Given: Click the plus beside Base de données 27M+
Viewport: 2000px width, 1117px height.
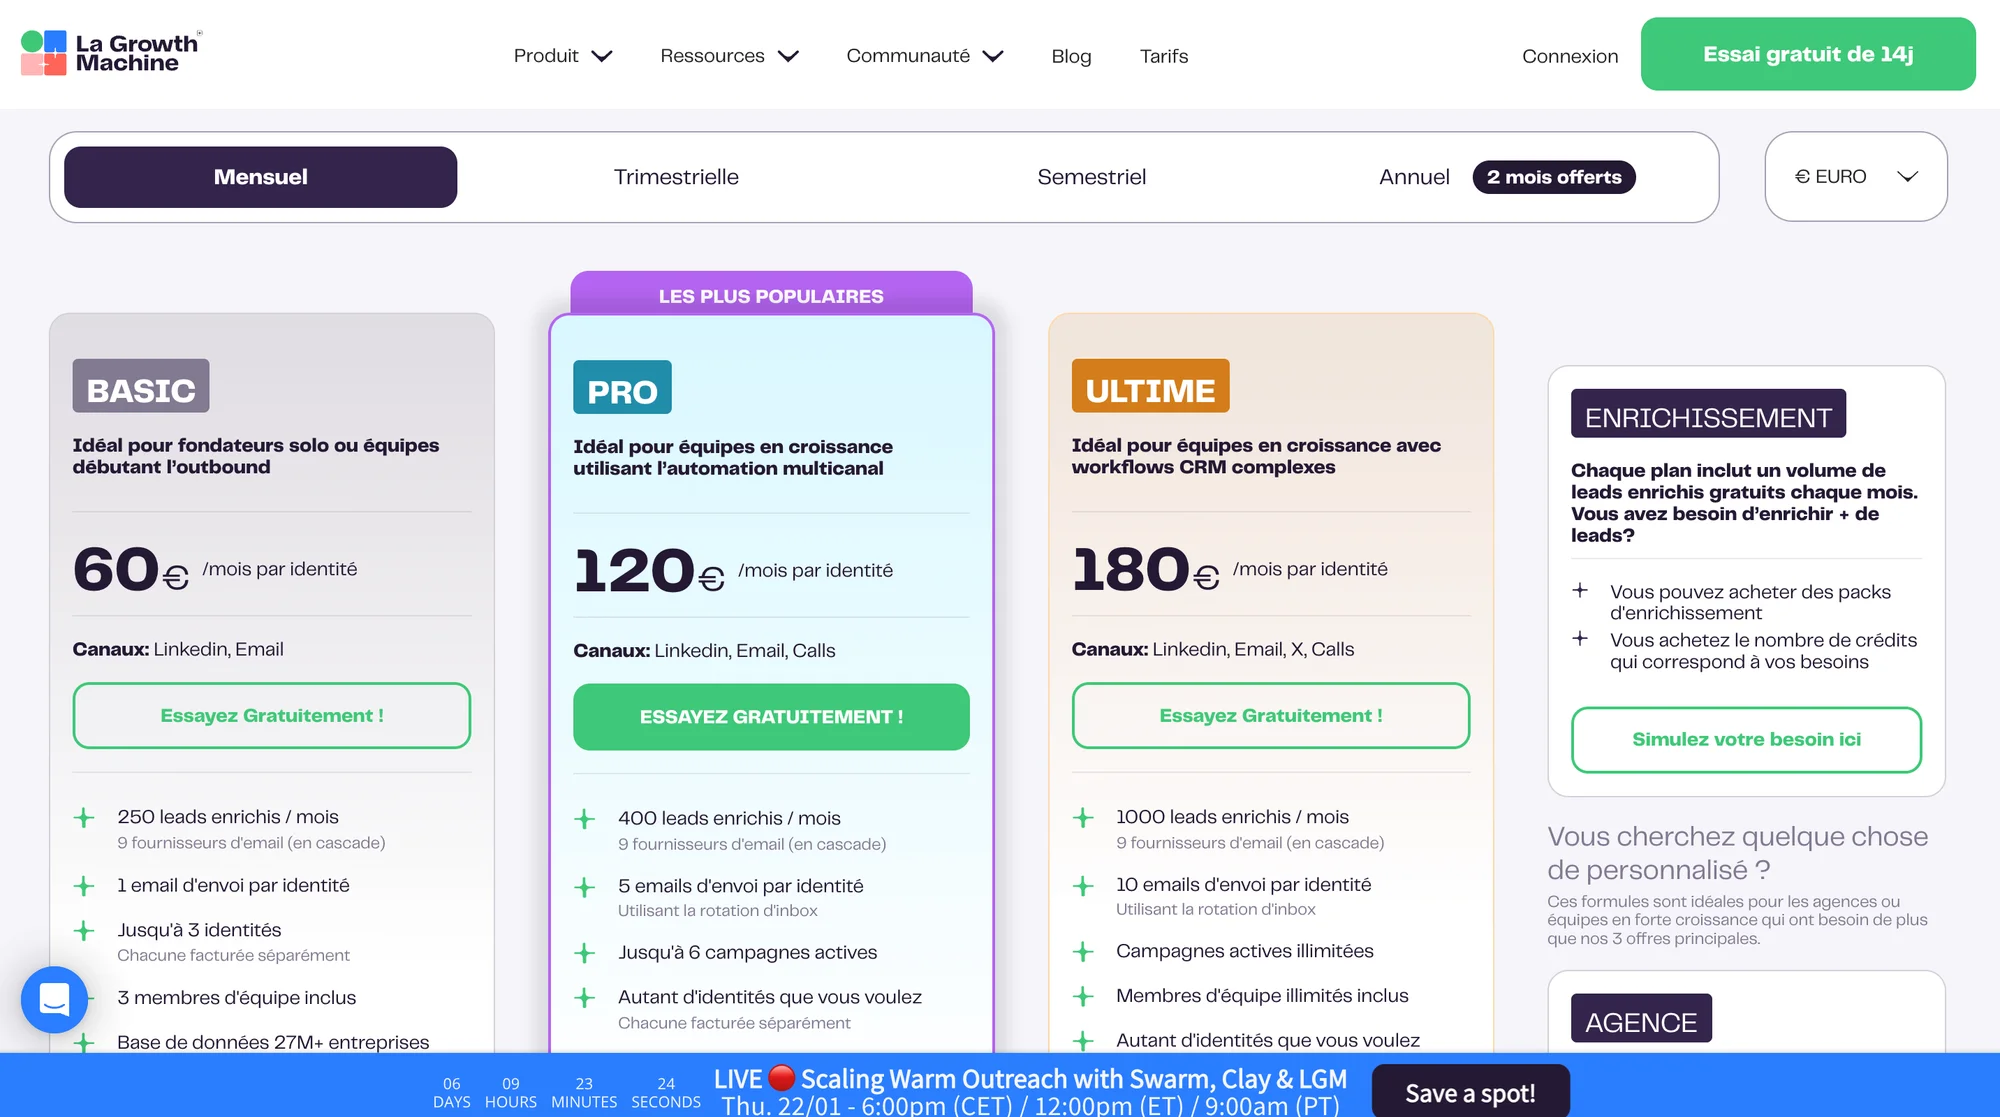Looking at the screenshot, I should [x=84, y=1043].
